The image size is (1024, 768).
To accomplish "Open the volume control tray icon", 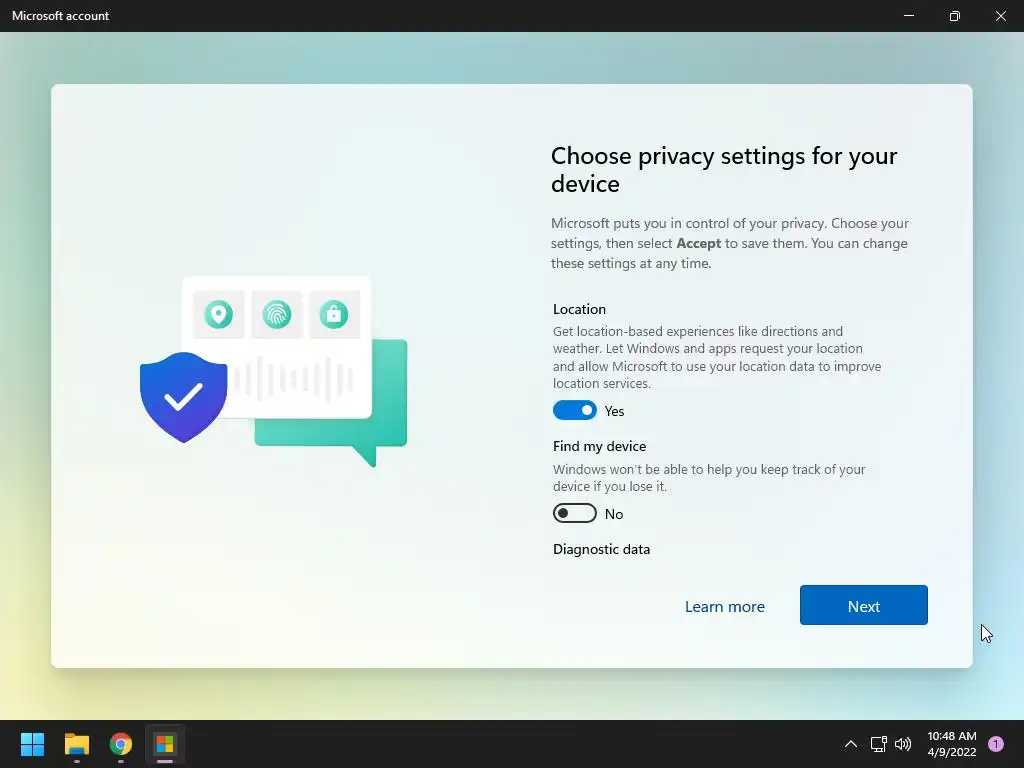I will (903, 744).
